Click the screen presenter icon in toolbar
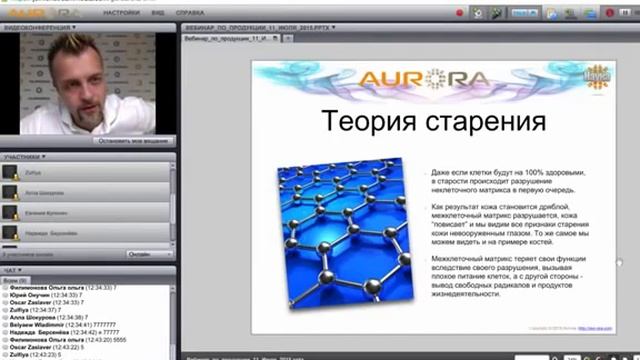 coord(571,13)
